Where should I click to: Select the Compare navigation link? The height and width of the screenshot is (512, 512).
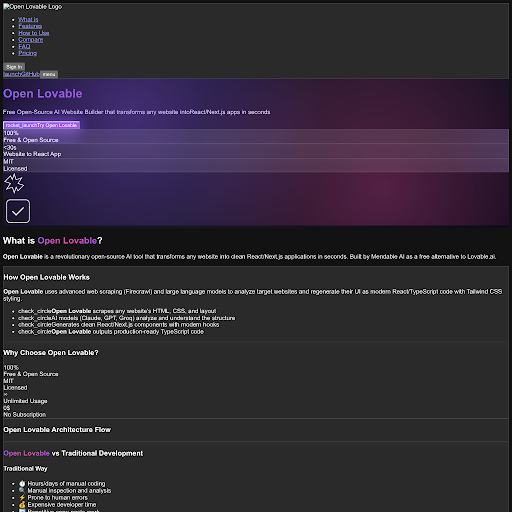[x=31, y=40]
